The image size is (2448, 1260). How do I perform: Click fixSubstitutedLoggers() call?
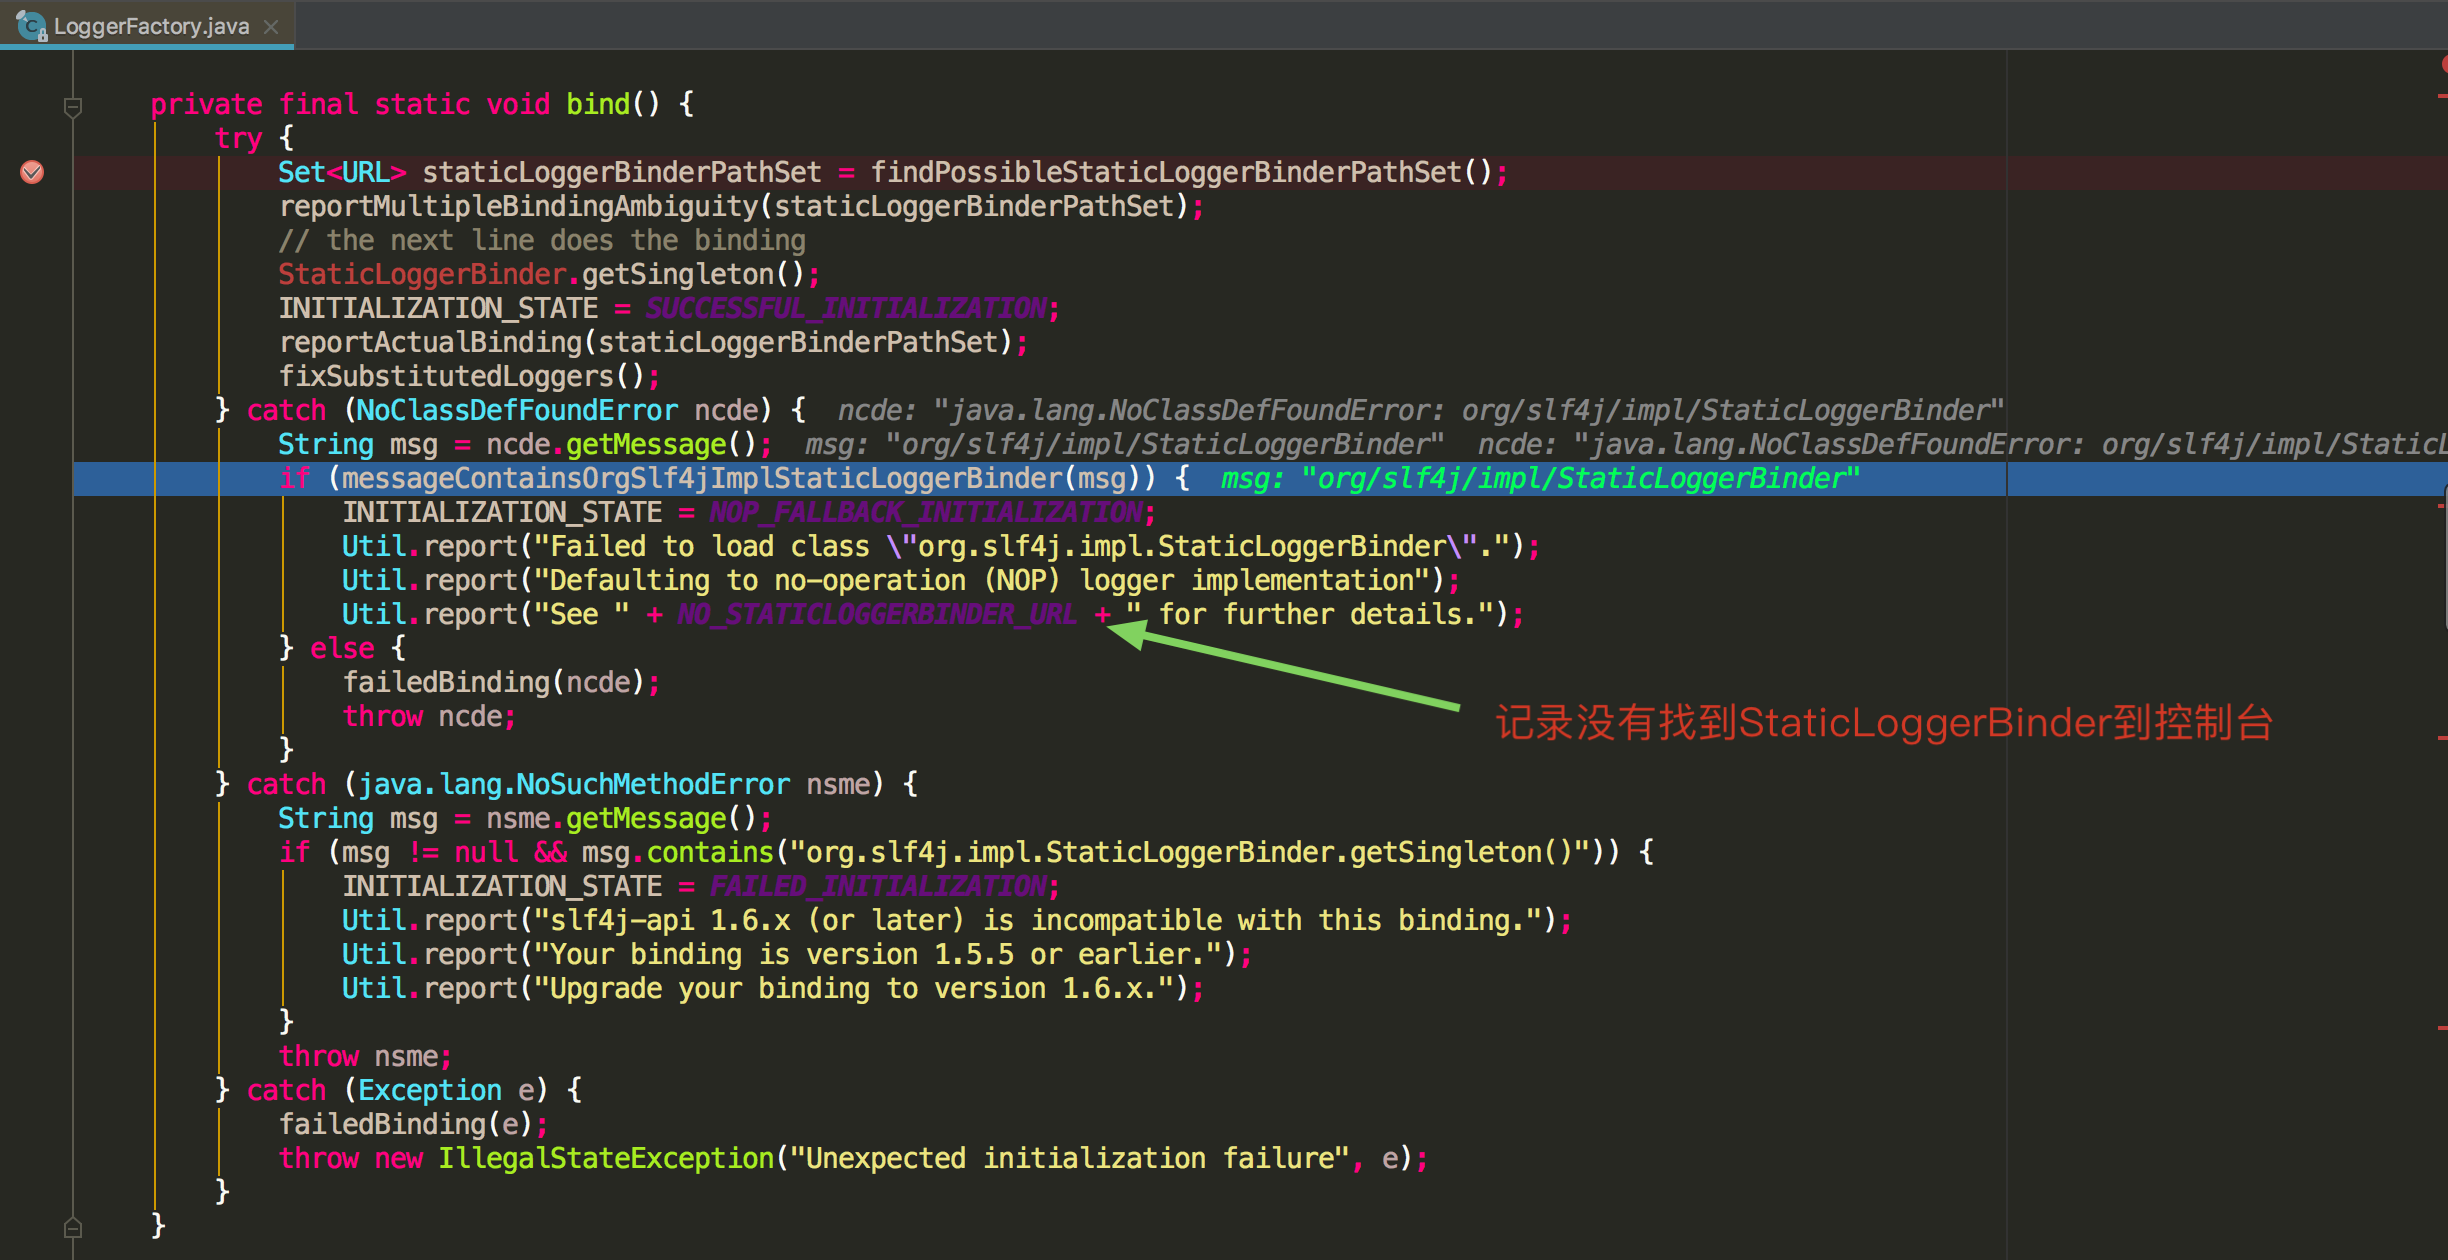click(462, 376)
